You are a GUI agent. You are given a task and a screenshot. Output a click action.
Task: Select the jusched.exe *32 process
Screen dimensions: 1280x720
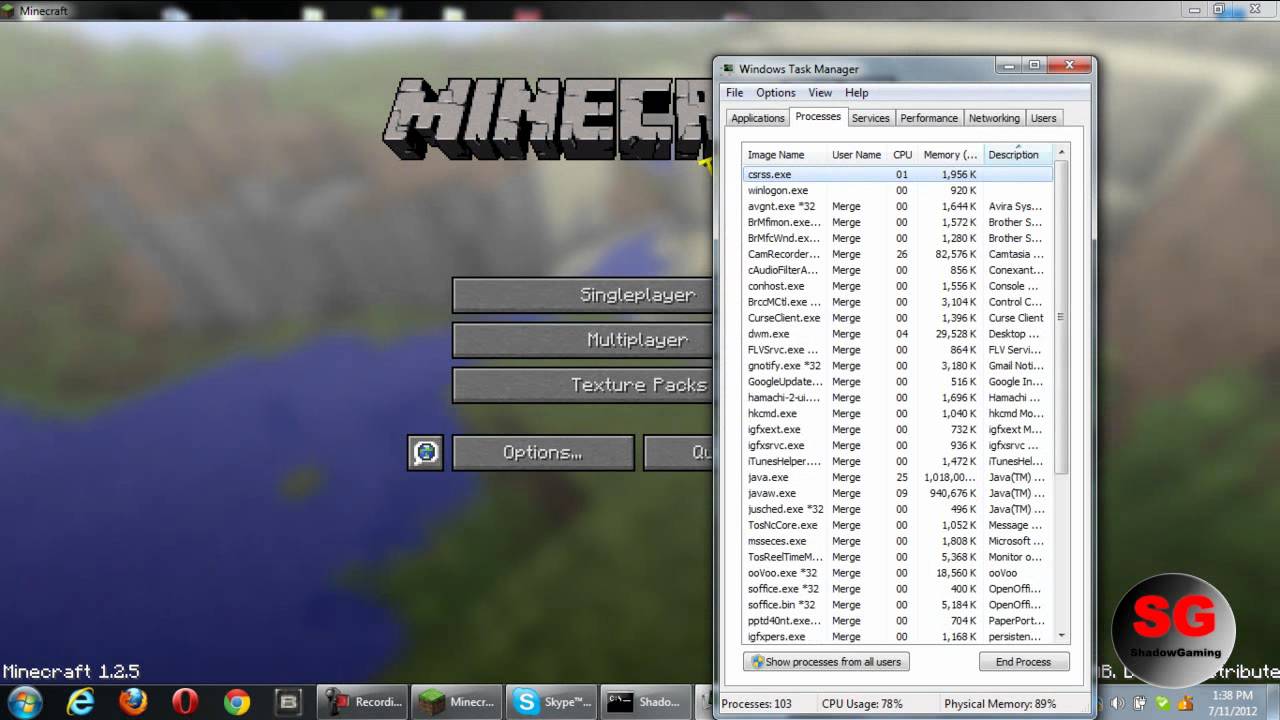898,509
